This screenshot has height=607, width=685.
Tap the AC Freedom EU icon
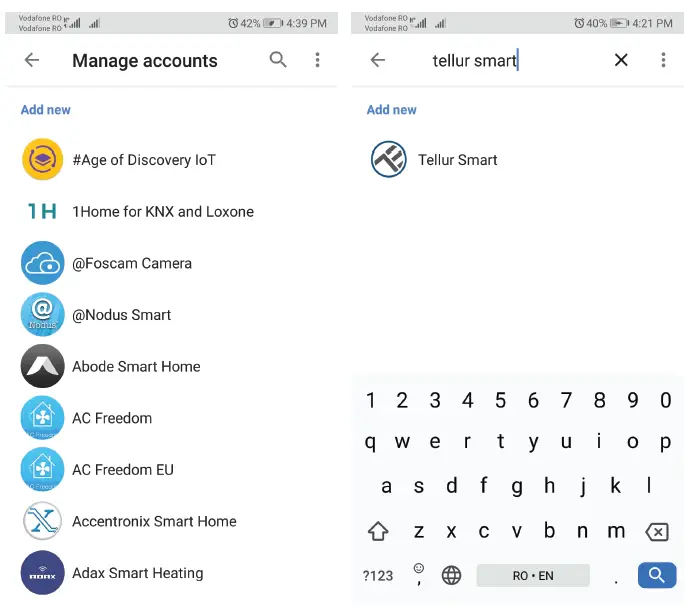[42, 469]
